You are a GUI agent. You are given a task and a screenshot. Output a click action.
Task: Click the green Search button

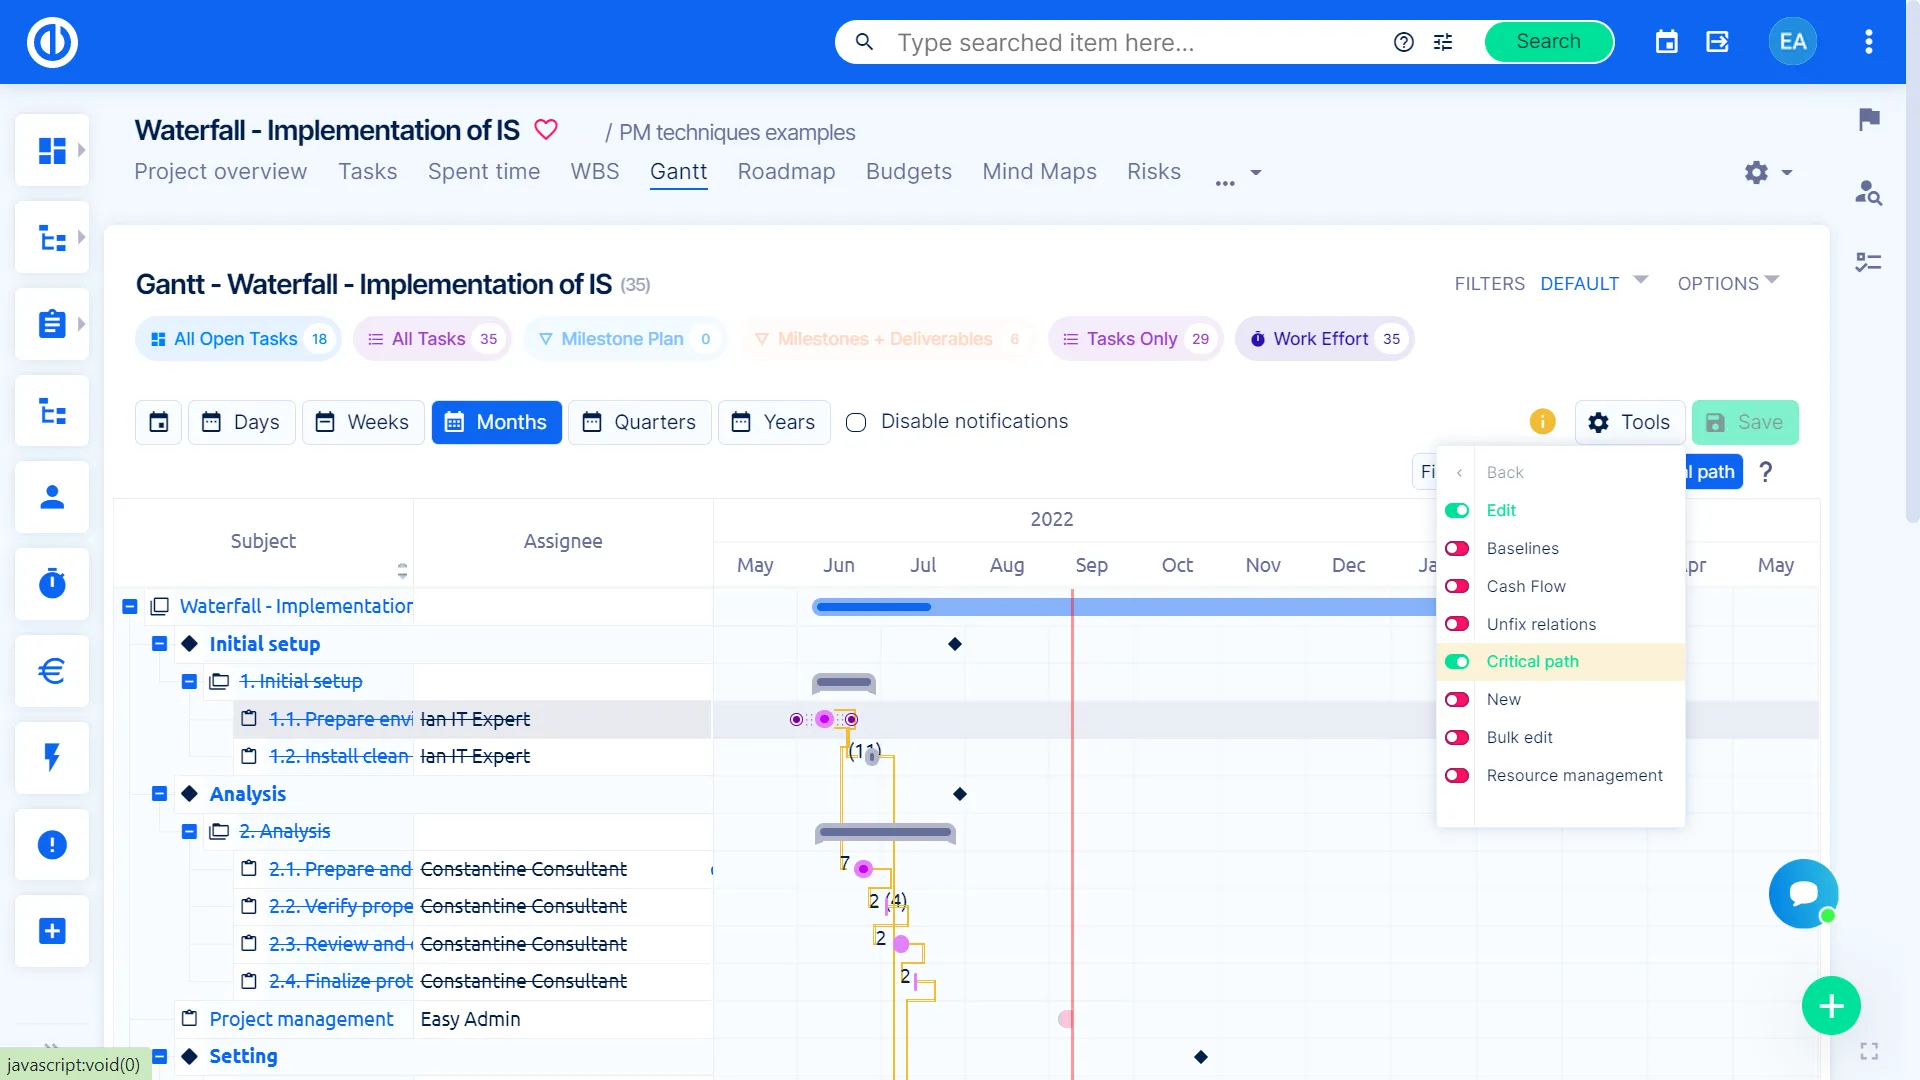(x=1548, y=42)
